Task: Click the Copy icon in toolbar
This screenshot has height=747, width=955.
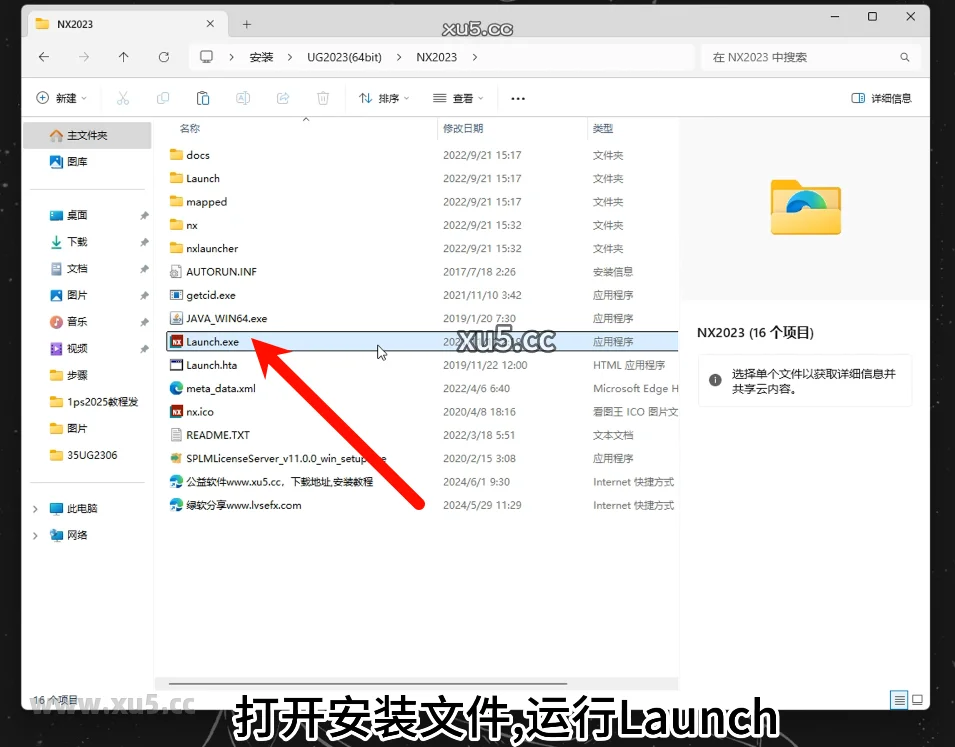Action: 163,98
